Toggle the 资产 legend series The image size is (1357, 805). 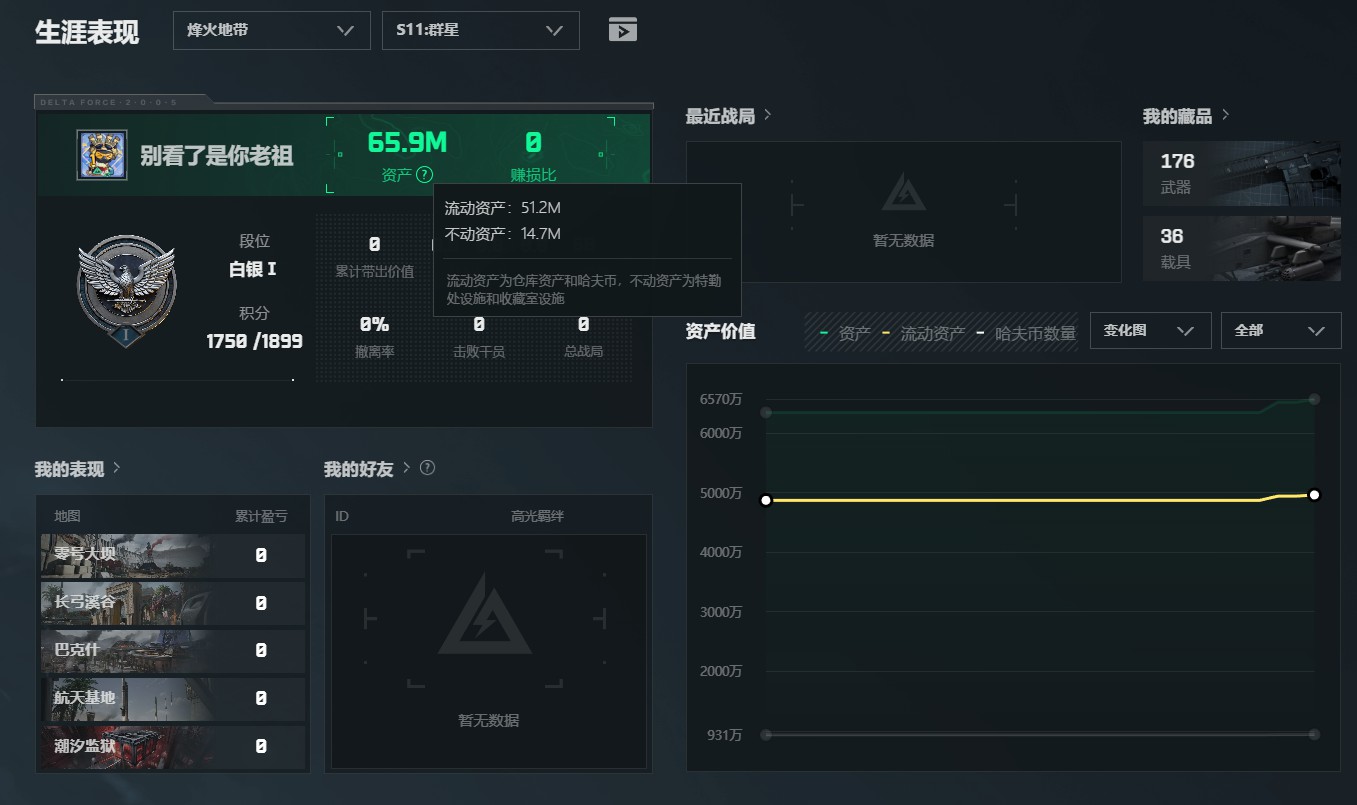pos(845,333)
